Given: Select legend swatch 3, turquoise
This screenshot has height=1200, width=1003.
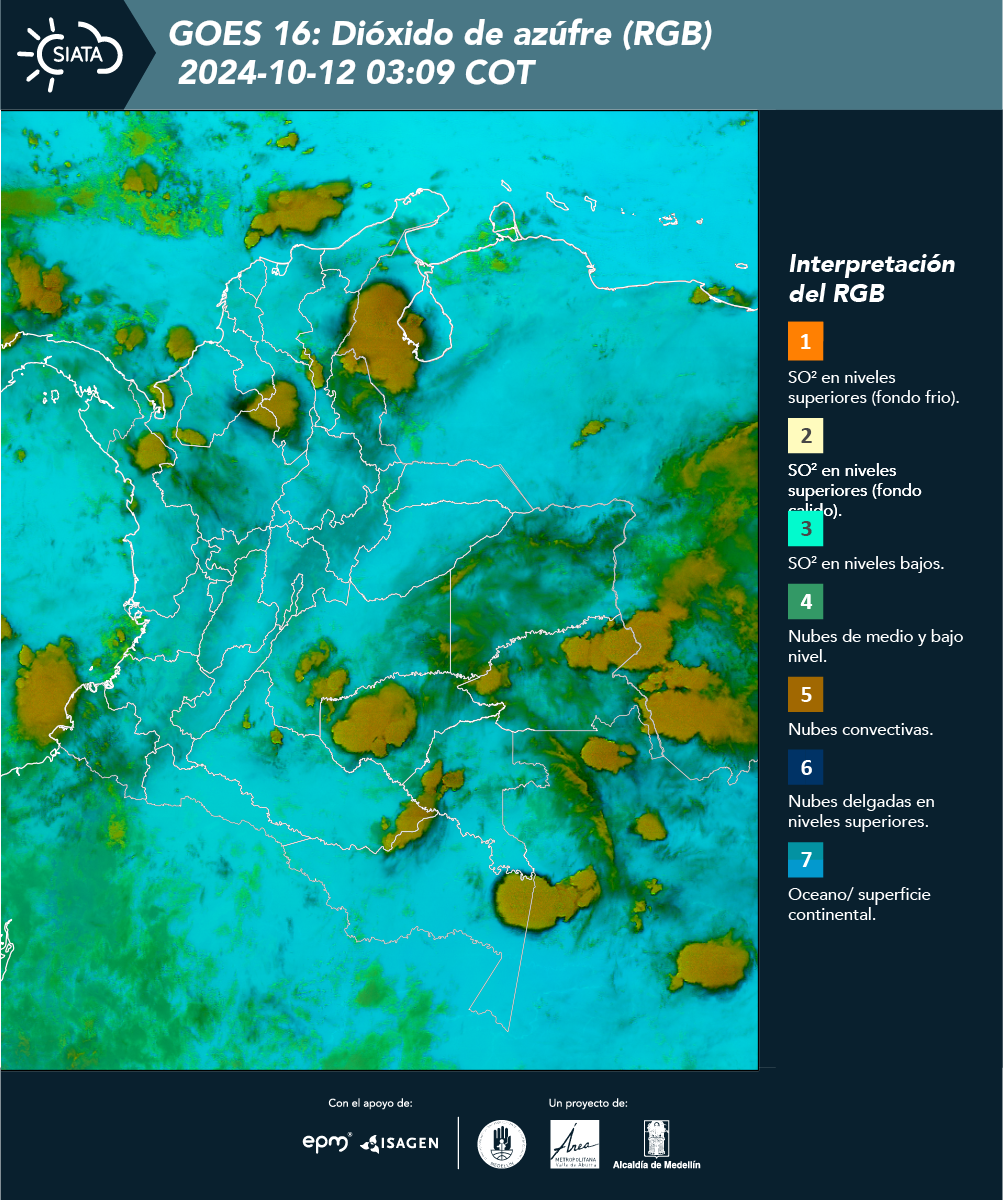Looking at the screenshot, I should [x=805, y=527].
